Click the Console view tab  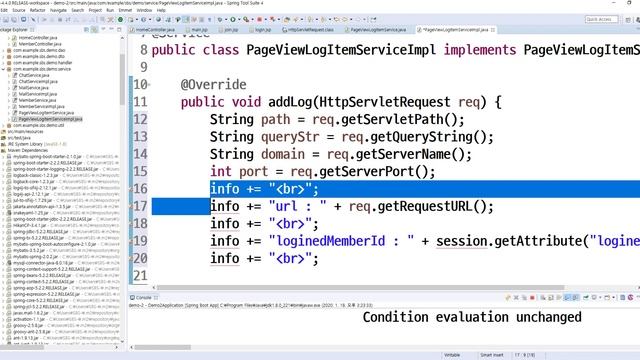(144, 298)
